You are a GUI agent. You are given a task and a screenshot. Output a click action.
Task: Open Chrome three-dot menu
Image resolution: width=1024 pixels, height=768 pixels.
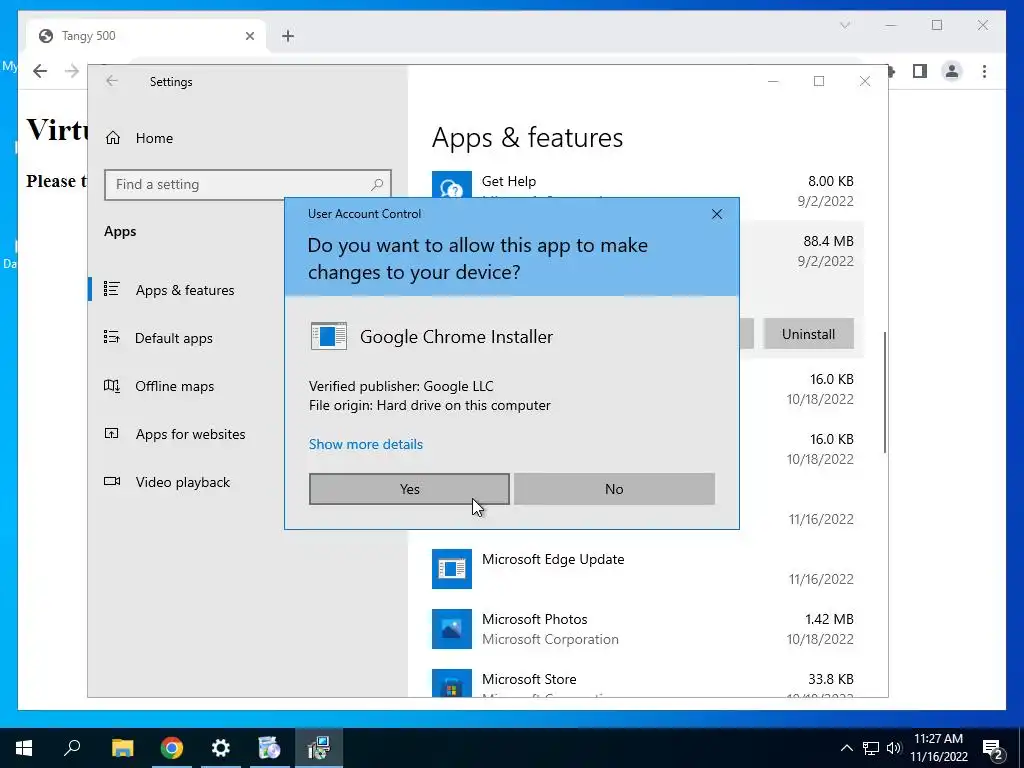[984, 71]
